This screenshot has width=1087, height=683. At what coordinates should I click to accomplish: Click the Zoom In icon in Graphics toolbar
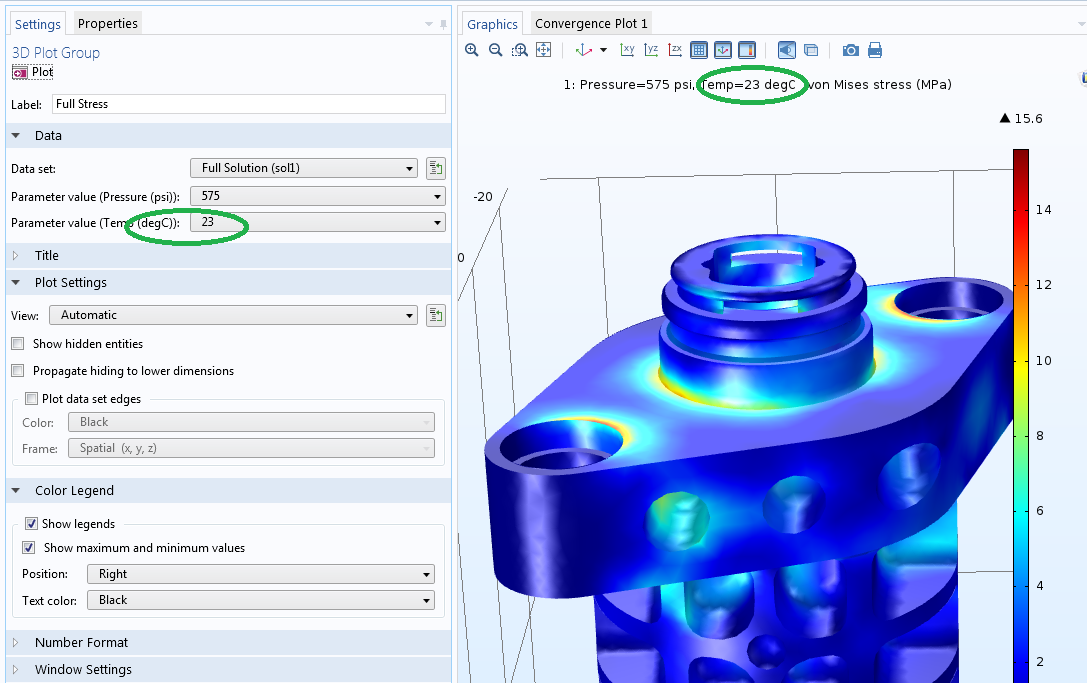point(472,50)
